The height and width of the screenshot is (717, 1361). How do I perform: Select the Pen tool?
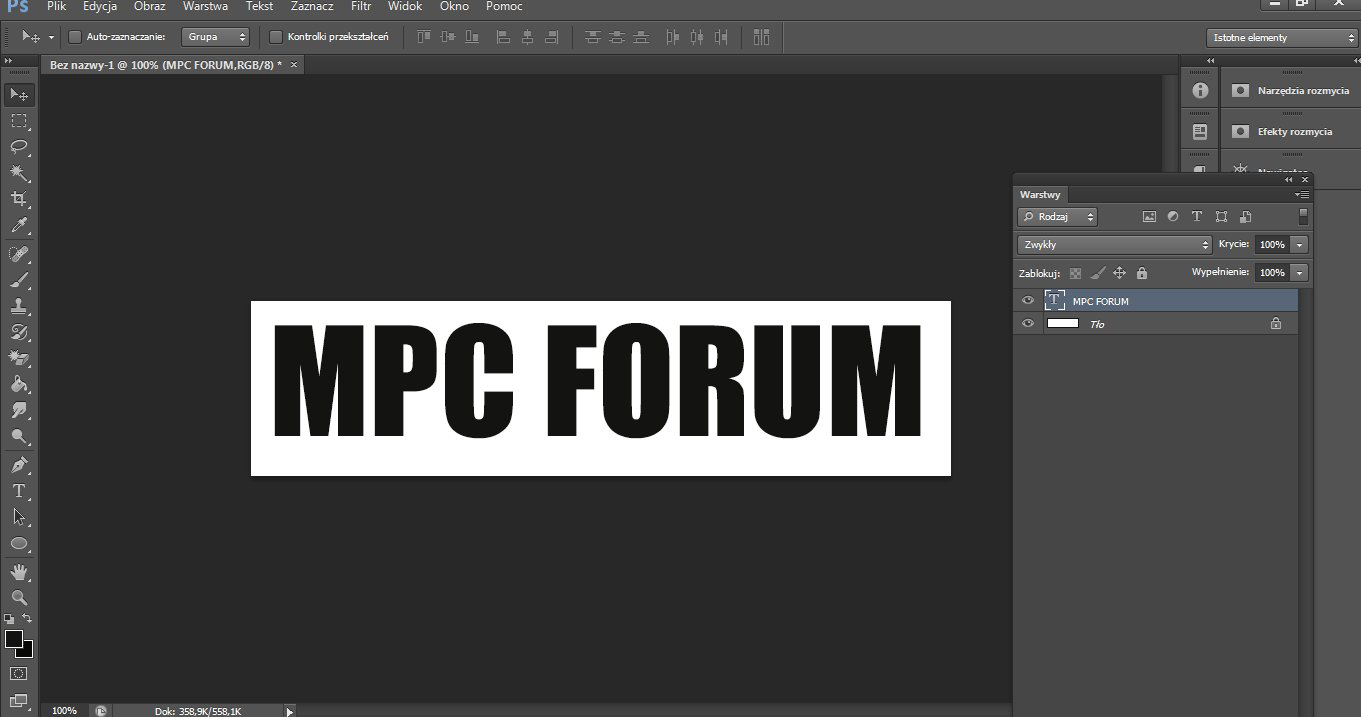(x=19, y=465)
